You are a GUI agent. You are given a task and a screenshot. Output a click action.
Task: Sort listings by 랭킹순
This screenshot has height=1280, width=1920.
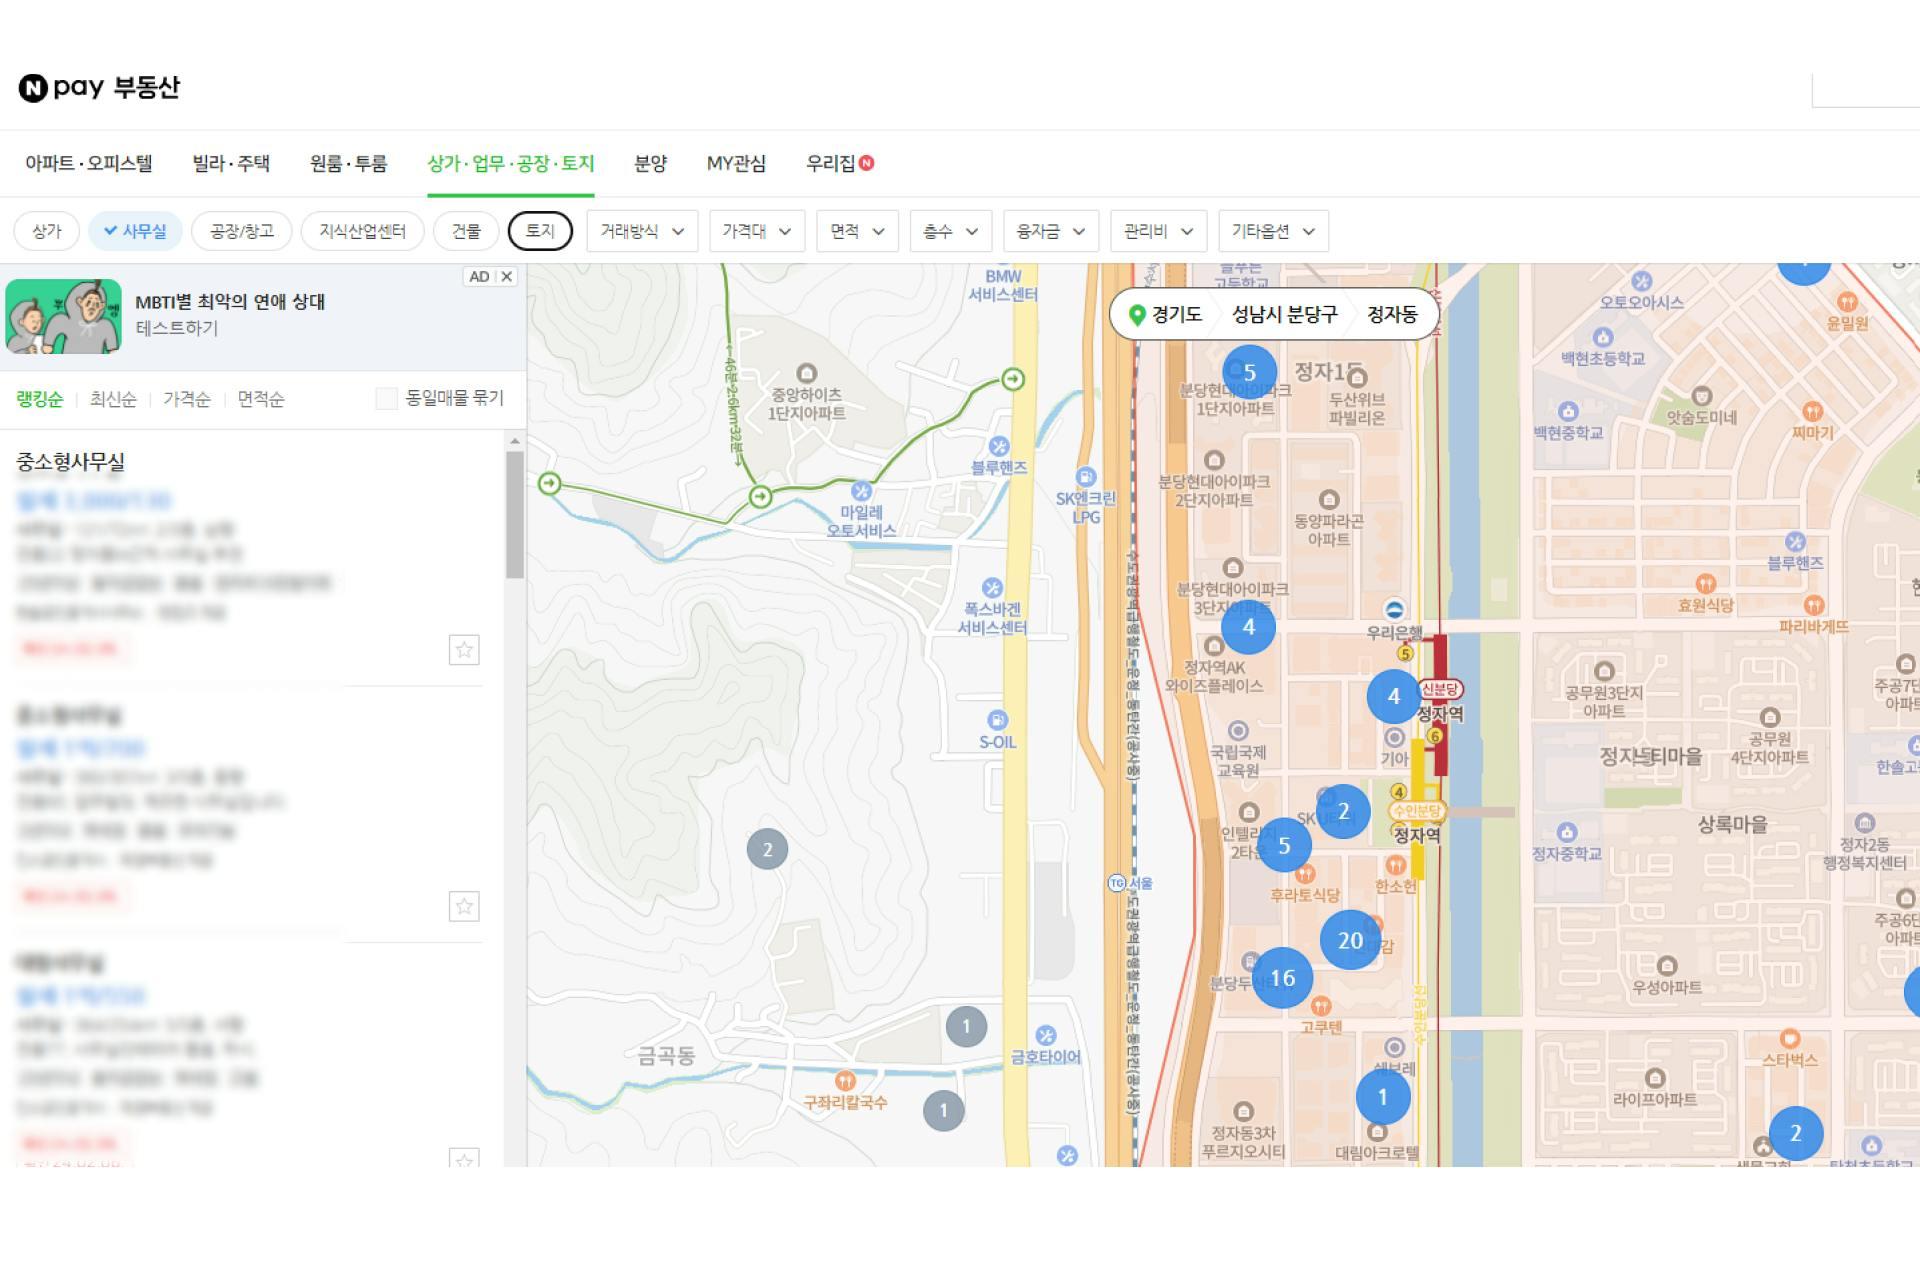[x=40, y=399]
